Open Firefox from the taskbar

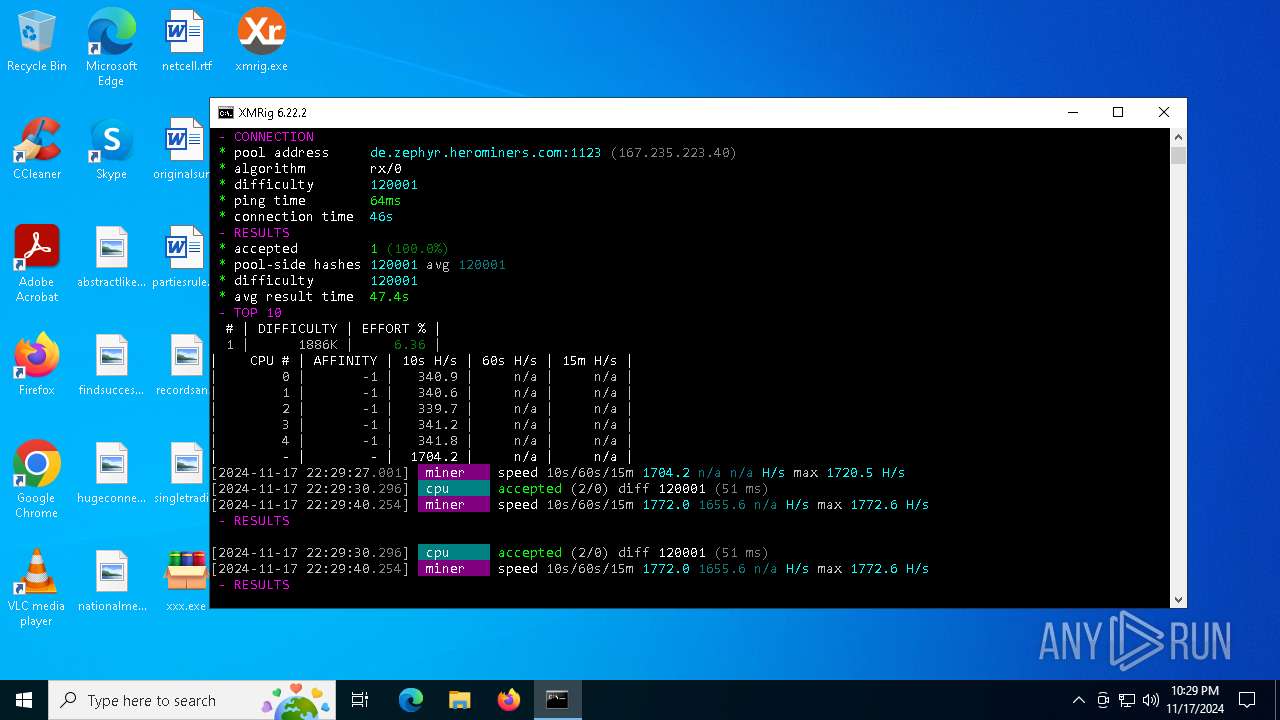coord(509,700)
